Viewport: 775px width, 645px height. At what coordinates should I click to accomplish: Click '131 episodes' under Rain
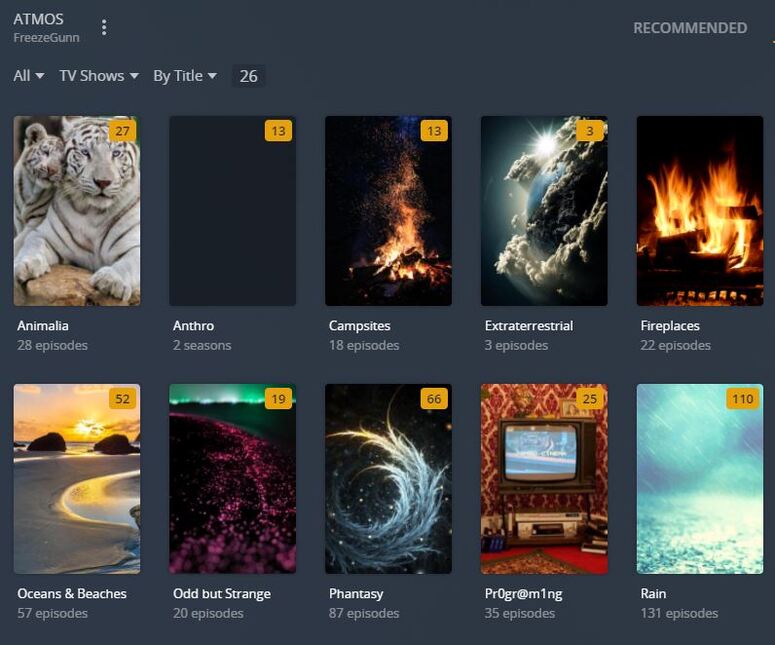[x=679, y=613]
